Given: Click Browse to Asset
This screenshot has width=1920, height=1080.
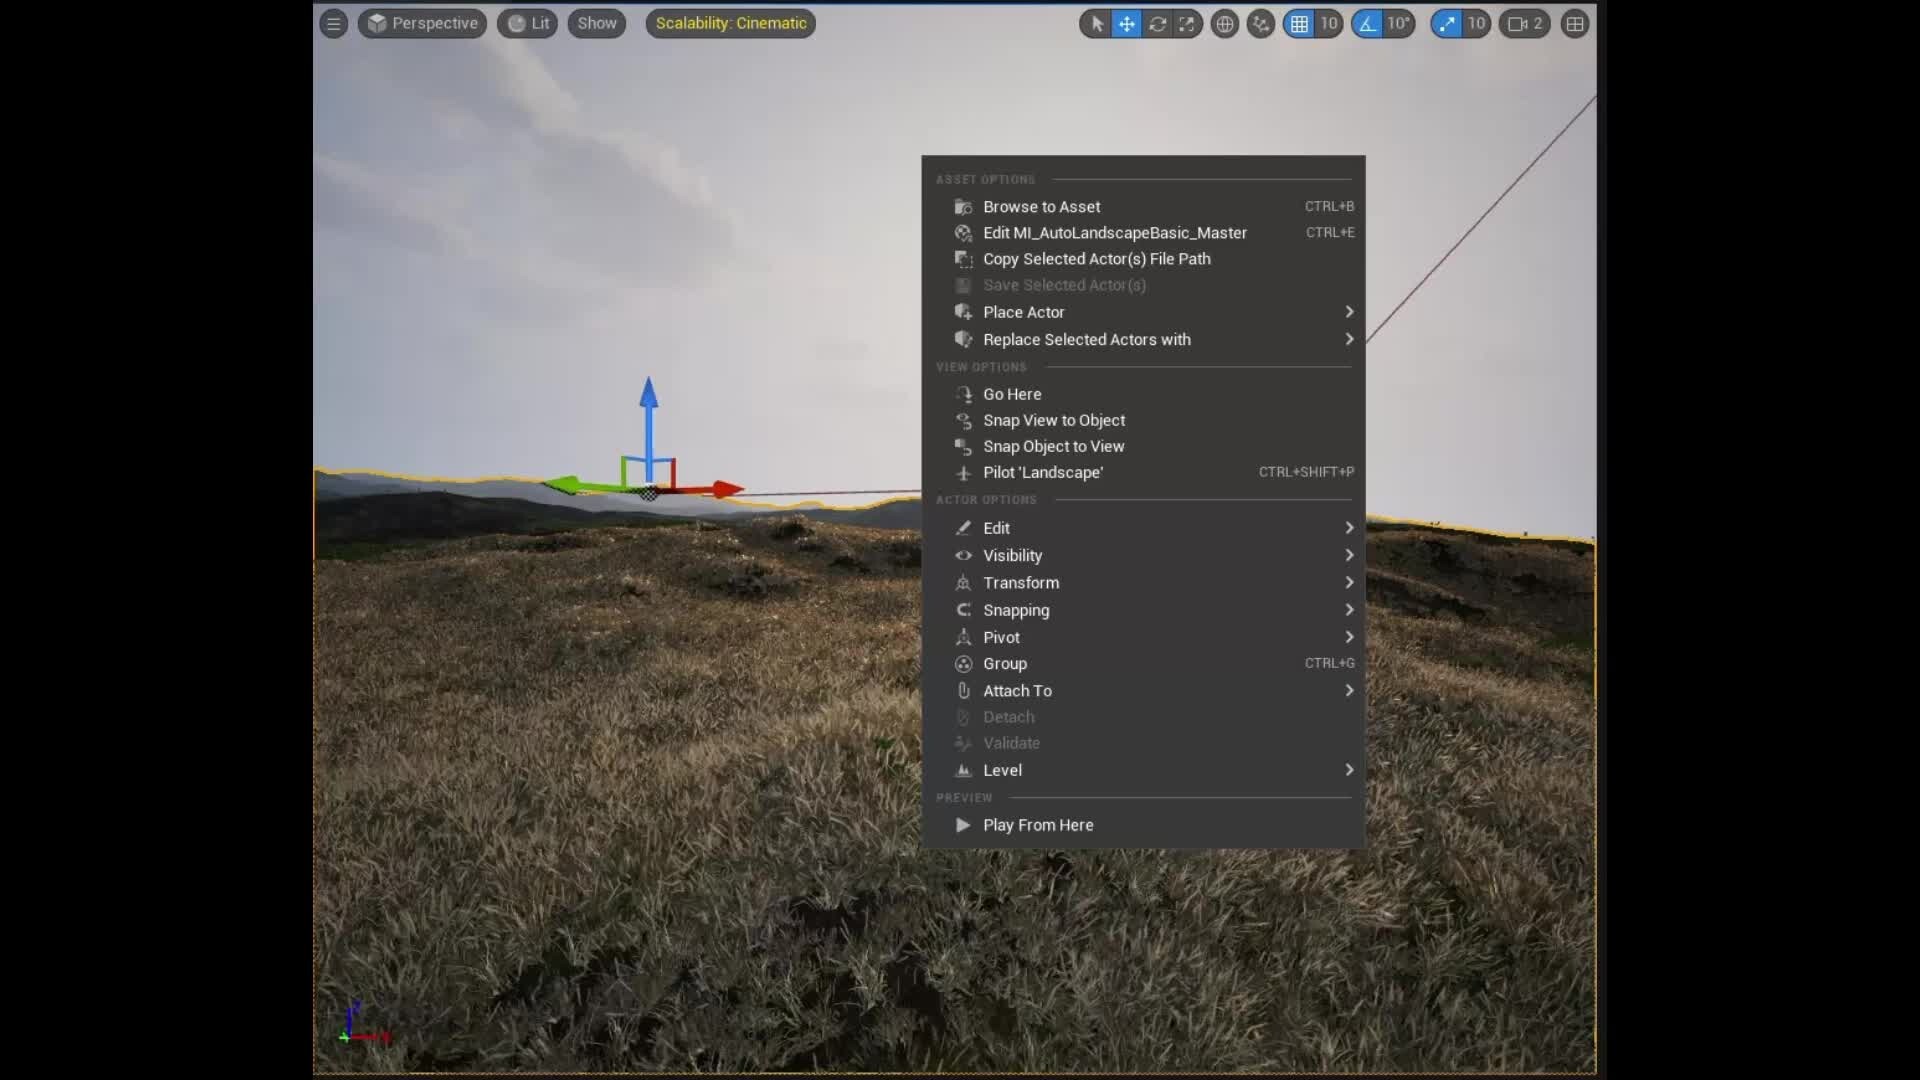Looking at the screenshot, I should [x=1041, y=206].
